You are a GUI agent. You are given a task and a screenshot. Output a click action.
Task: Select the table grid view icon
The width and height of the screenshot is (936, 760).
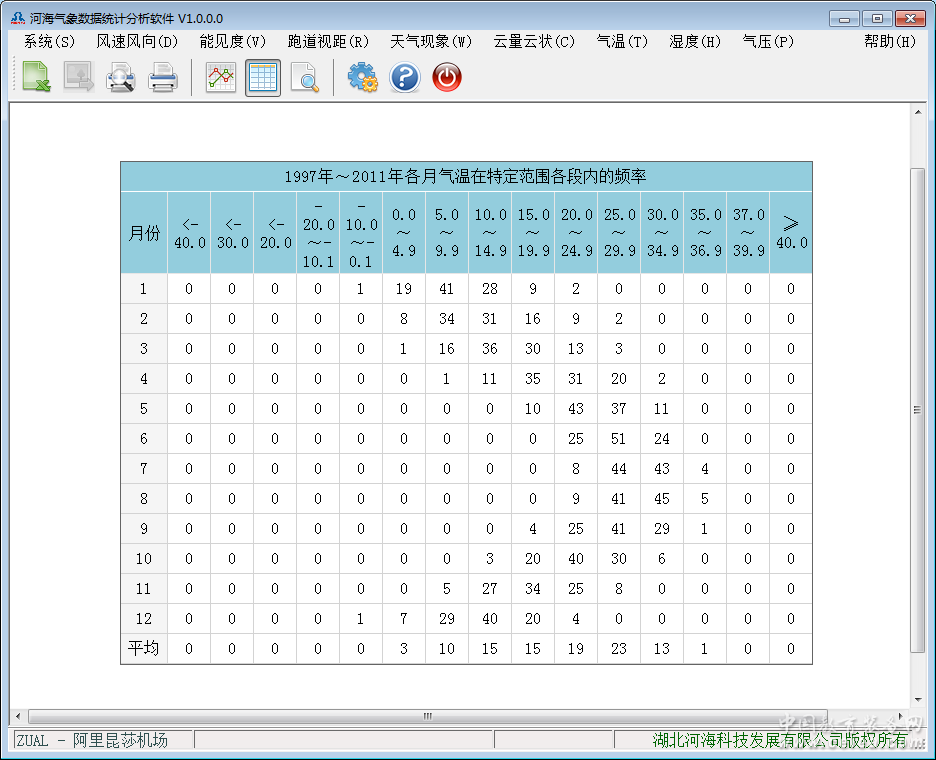tap(263, 77)
